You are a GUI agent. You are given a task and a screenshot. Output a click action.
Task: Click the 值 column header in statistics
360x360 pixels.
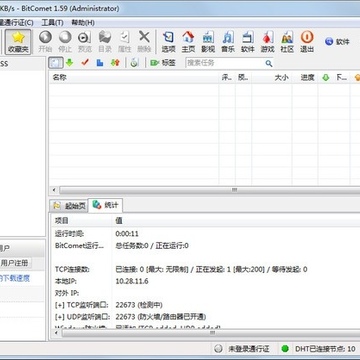236,221
